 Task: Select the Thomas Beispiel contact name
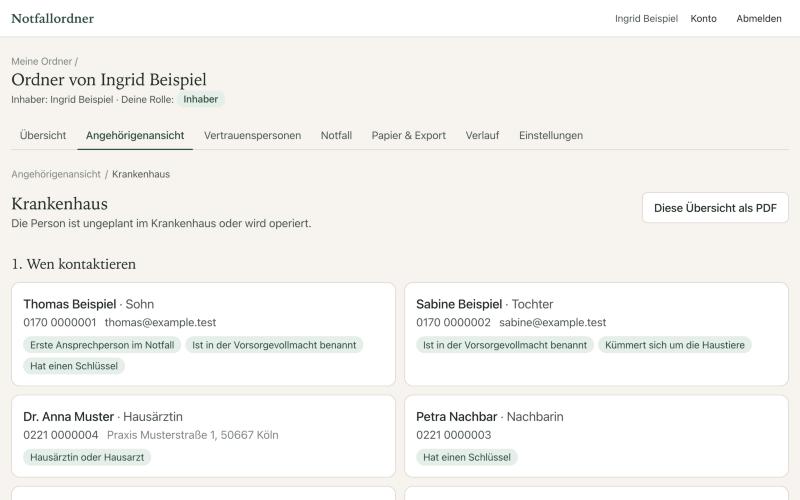coord(70,304)
